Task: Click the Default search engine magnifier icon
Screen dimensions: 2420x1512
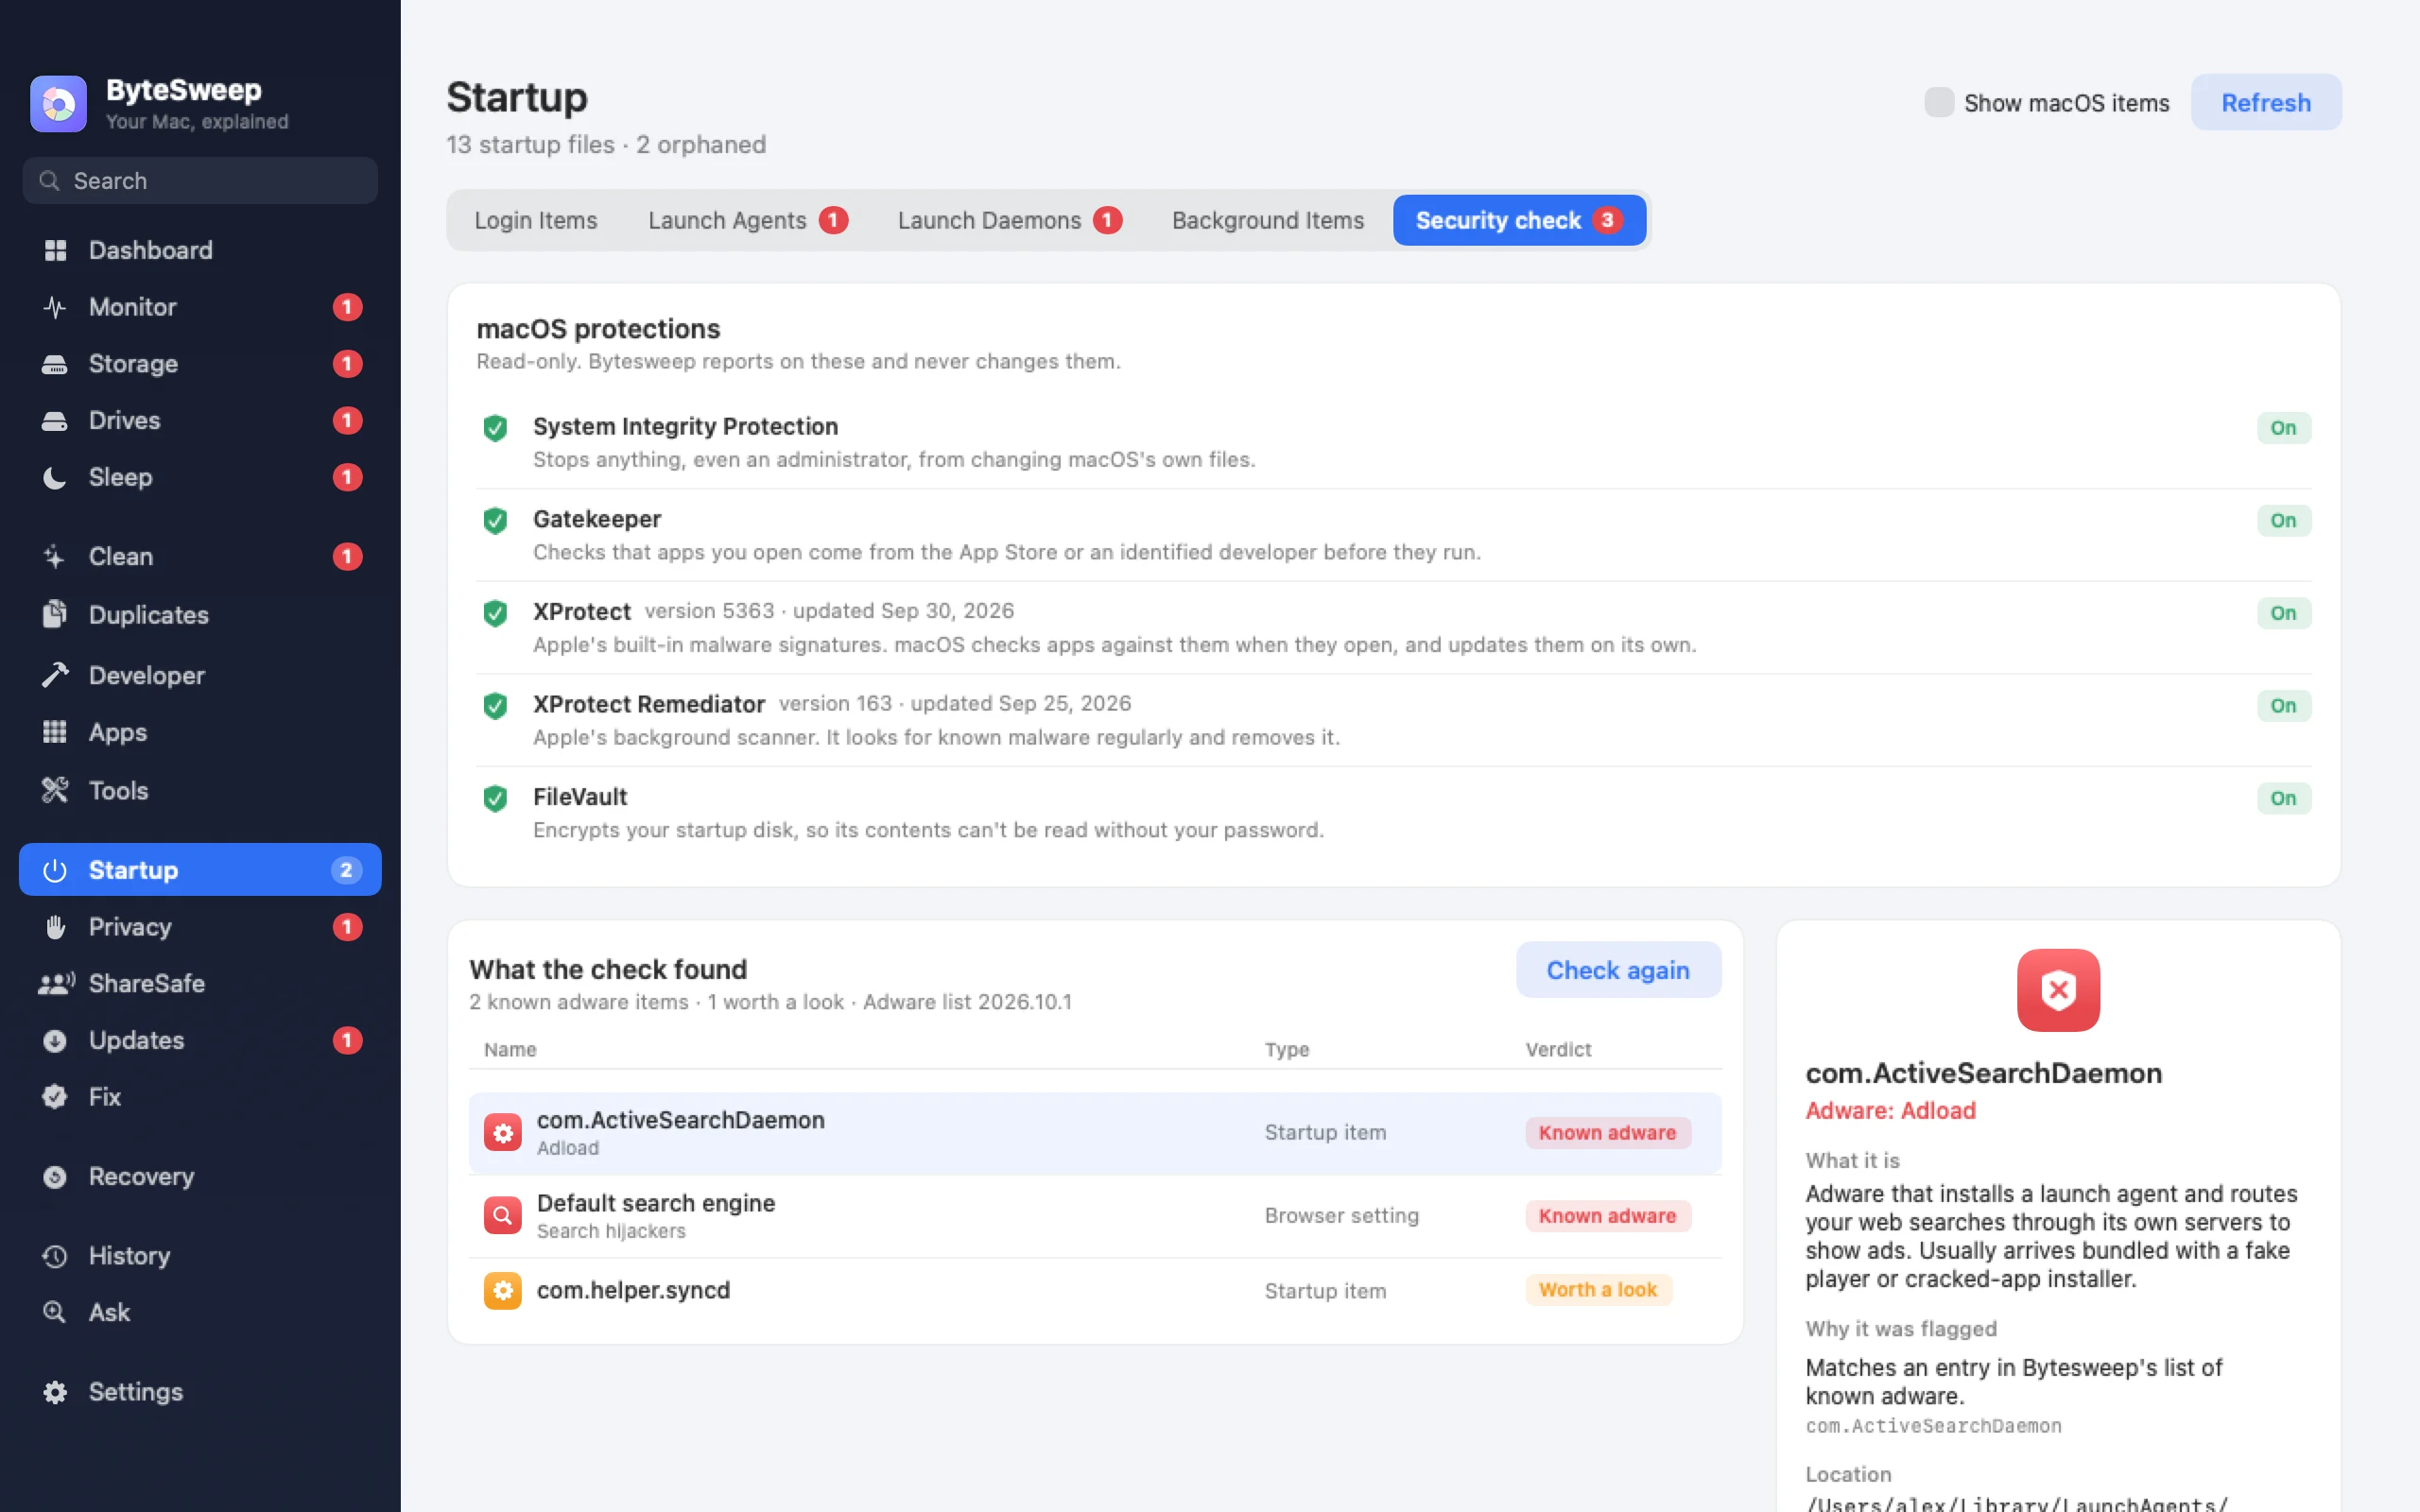Action: [503, 1216]
